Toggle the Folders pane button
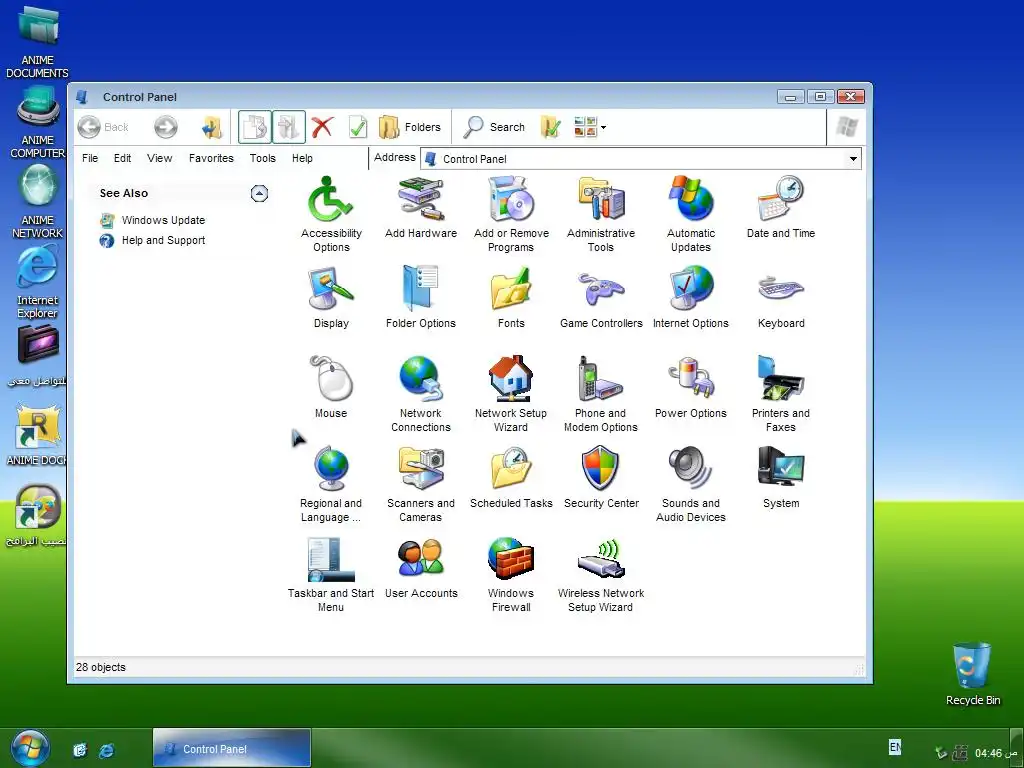This screenshot has height=768, width=1024. [410, 127]
